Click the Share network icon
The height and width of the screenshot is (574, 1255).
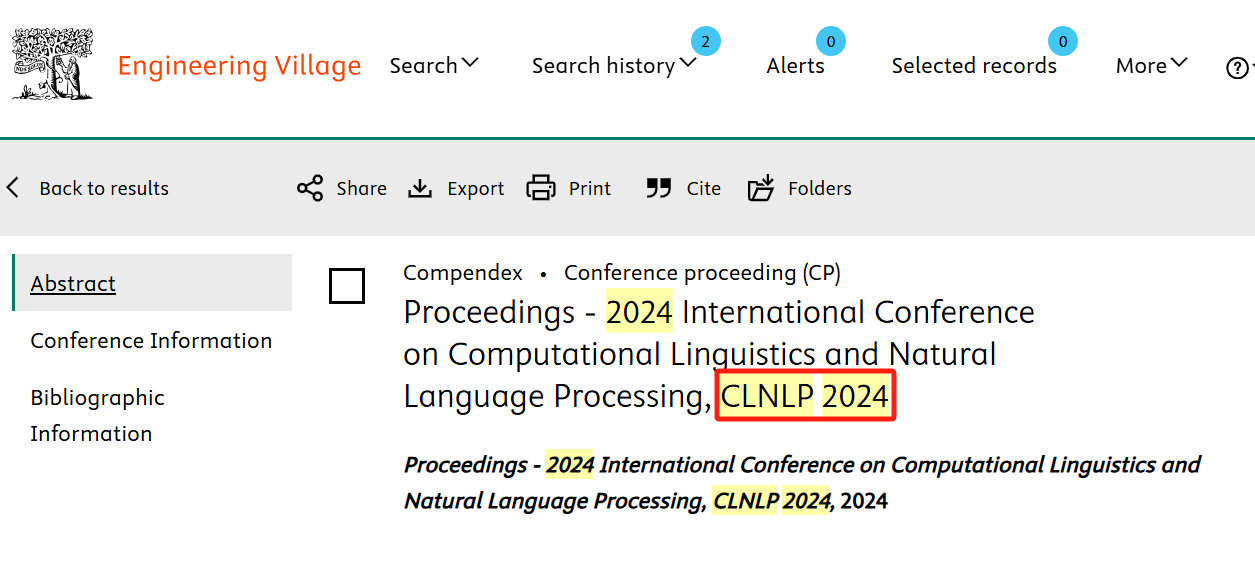(310, 188)
